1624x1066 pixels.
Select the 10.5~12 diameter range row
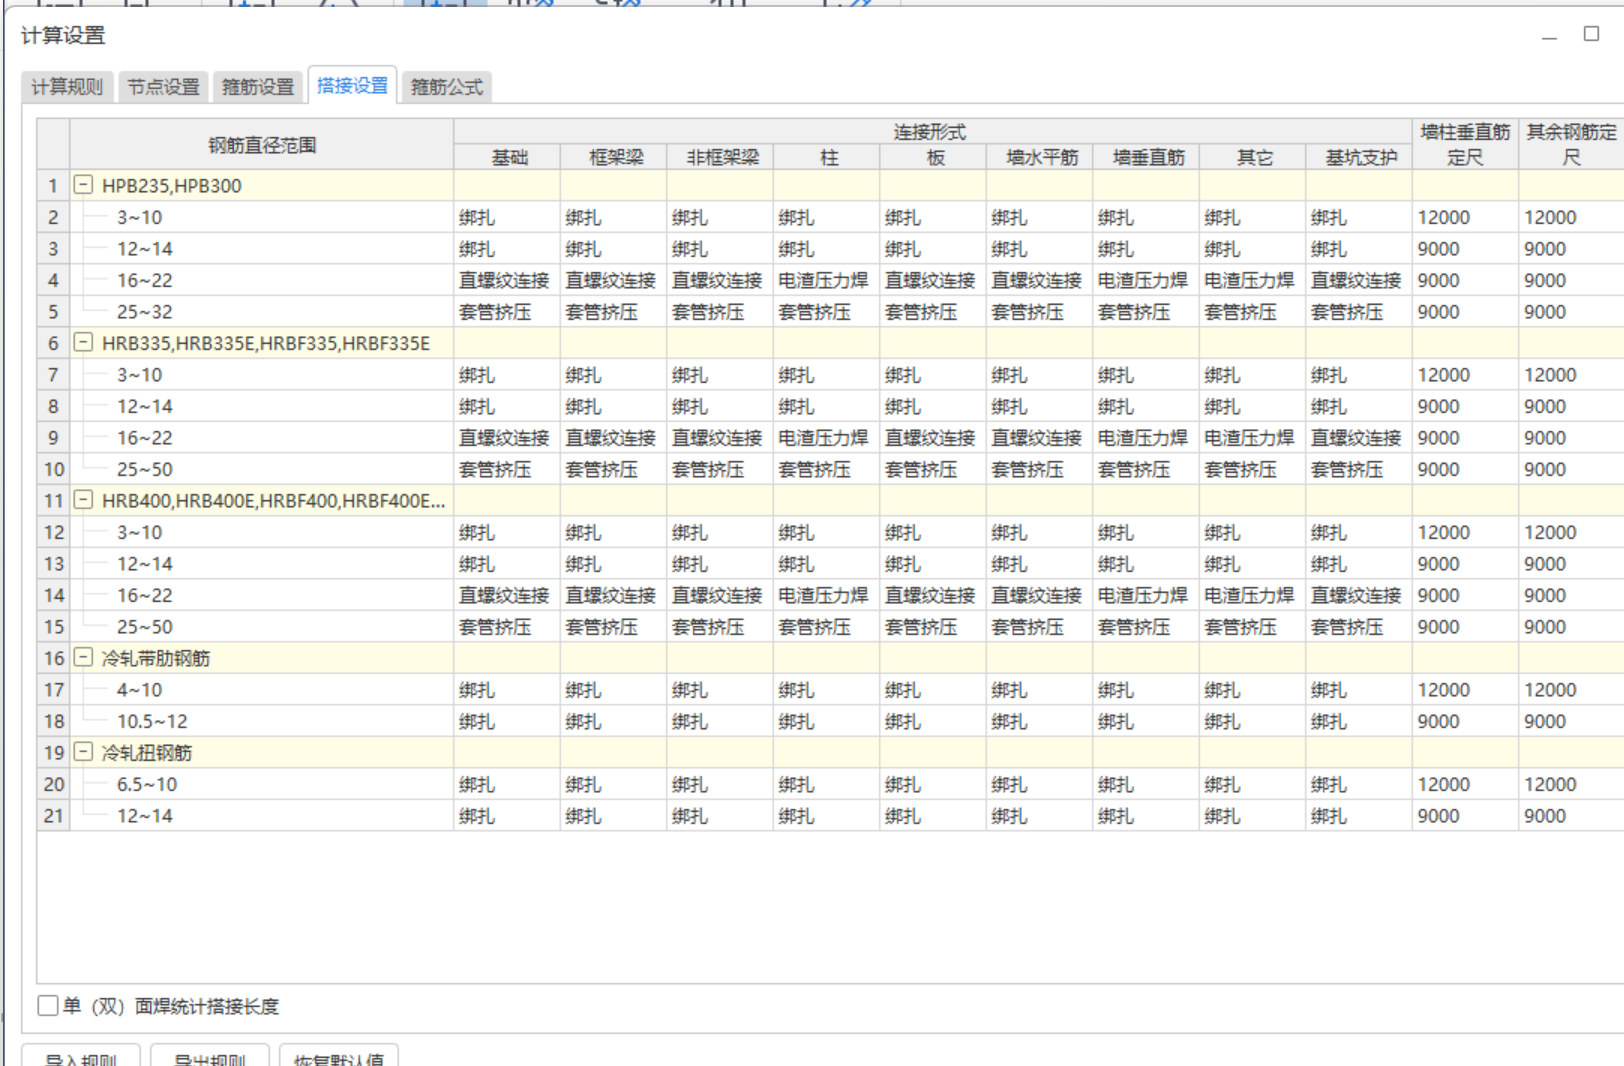[262, 721]
